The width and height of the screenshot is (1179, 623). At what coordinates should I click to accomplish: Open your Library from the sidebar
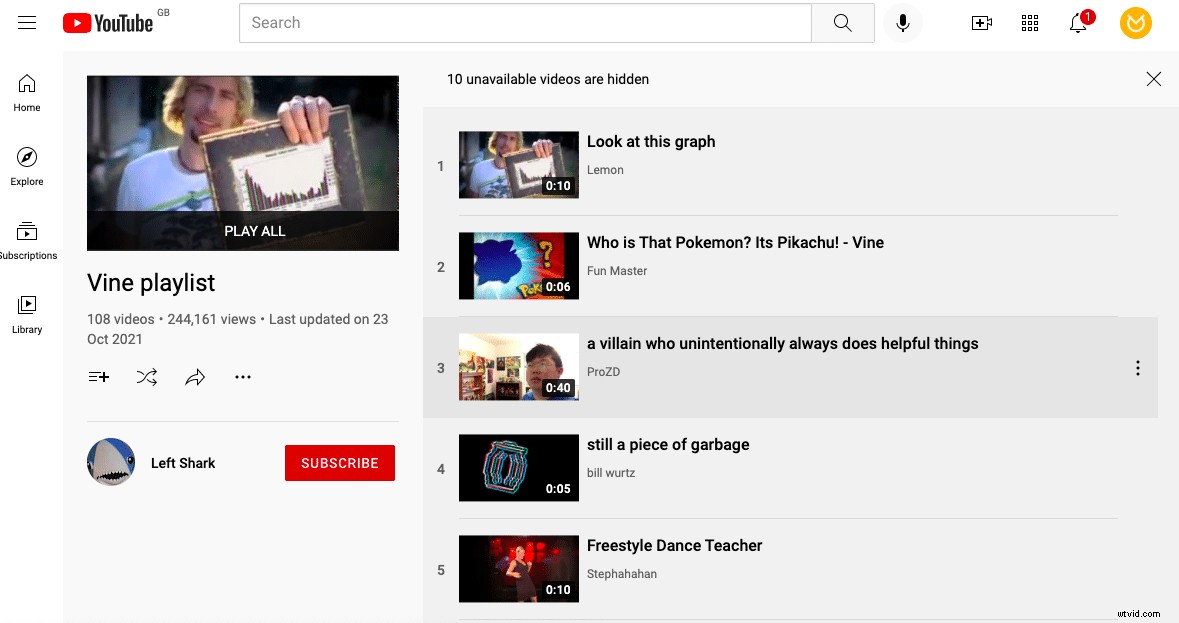pyautogui.click(x=26, y=311)
